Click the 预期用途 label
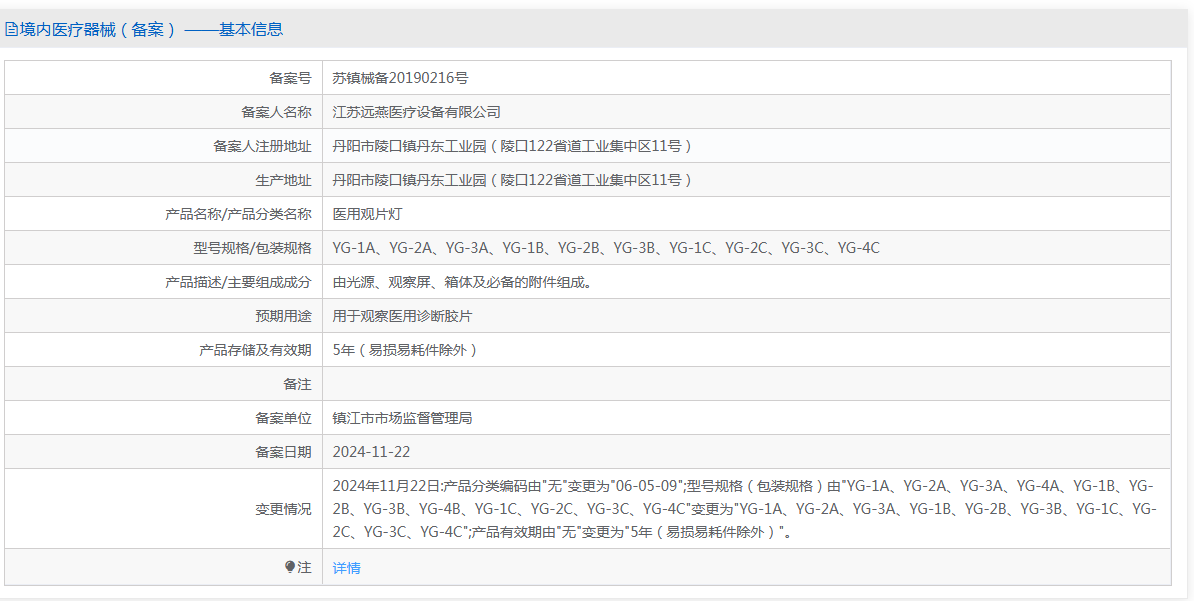 coord(283,316)
